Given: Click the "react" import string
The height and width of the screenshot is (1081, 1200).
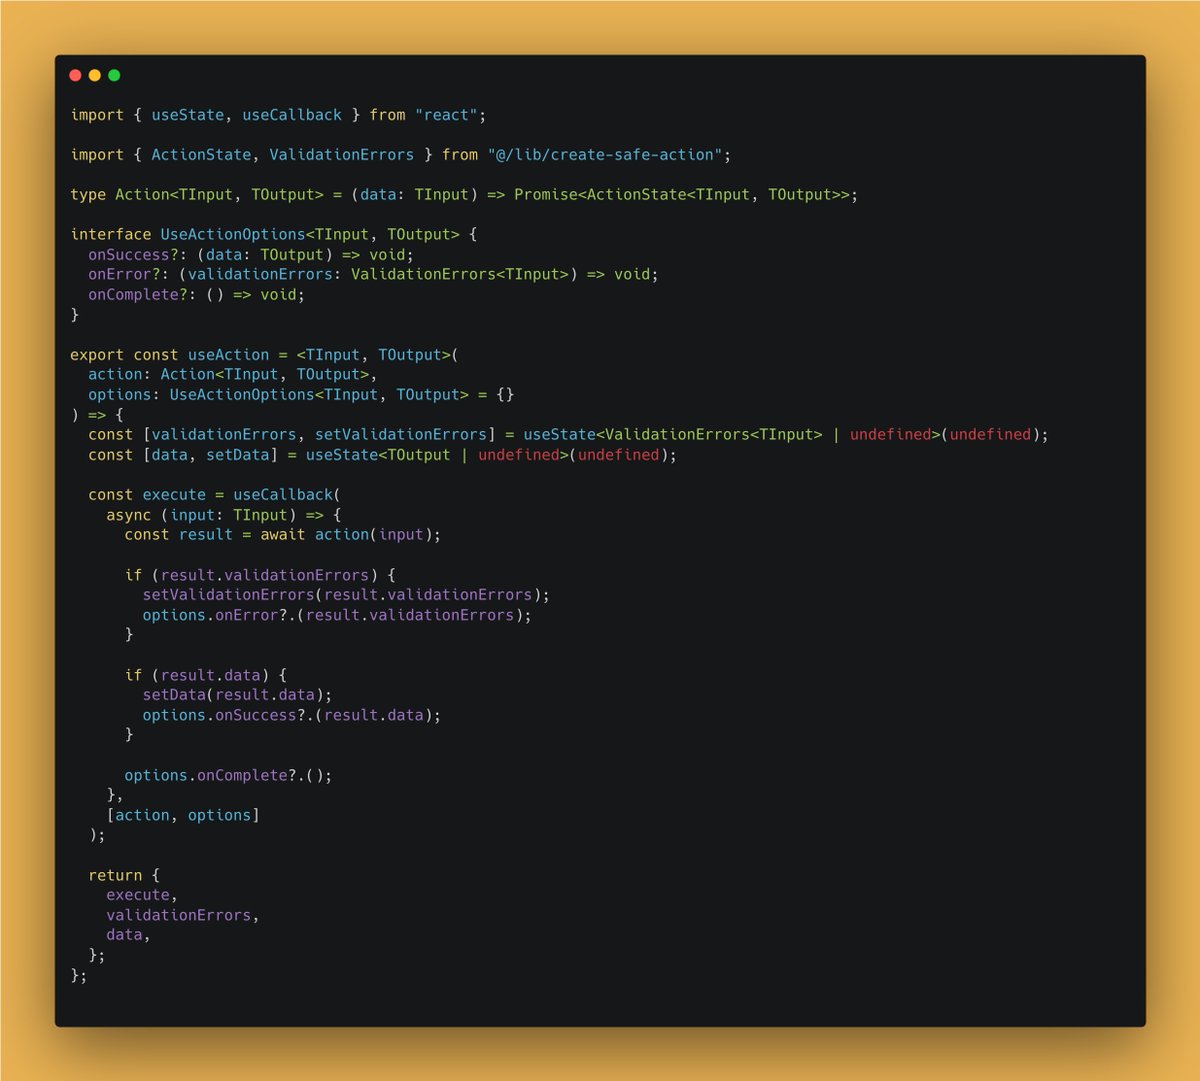Looking at the screenshot, I should pos(446,115).
